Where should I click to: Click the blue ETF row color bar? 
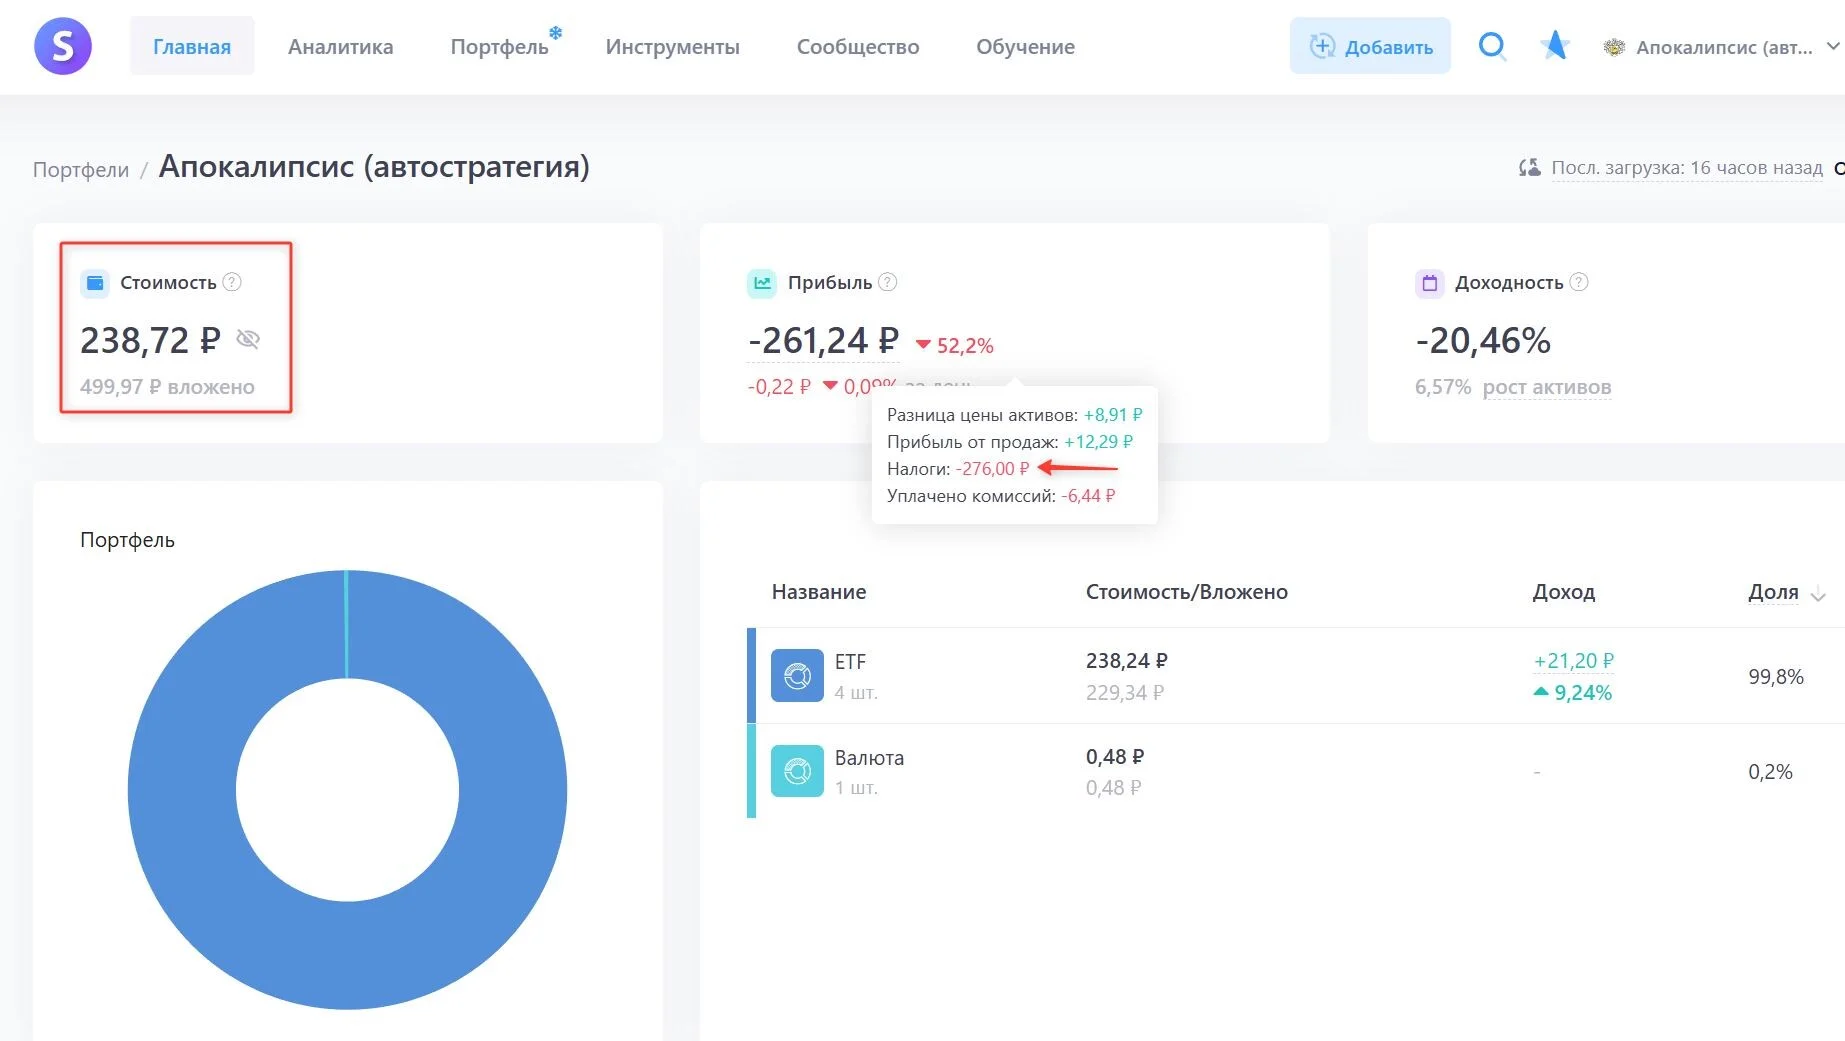[x=751, y=676]
